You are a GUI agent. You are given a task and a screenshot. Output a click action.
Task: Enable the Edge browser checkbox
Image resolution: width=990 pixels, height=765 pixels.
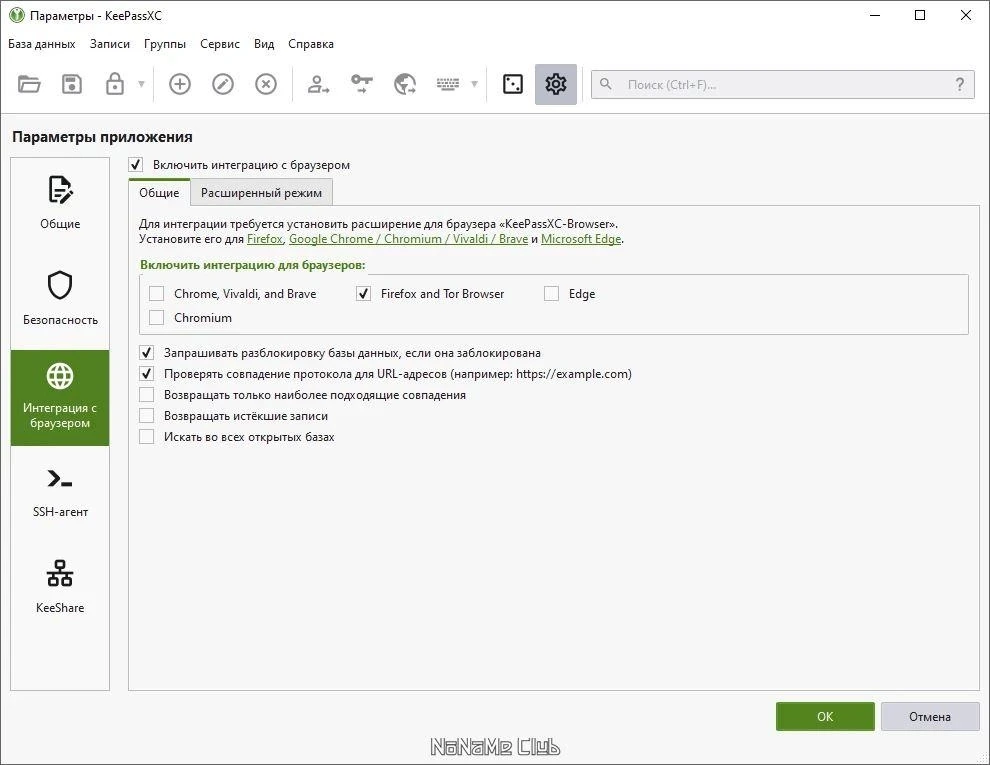[551, 294]
